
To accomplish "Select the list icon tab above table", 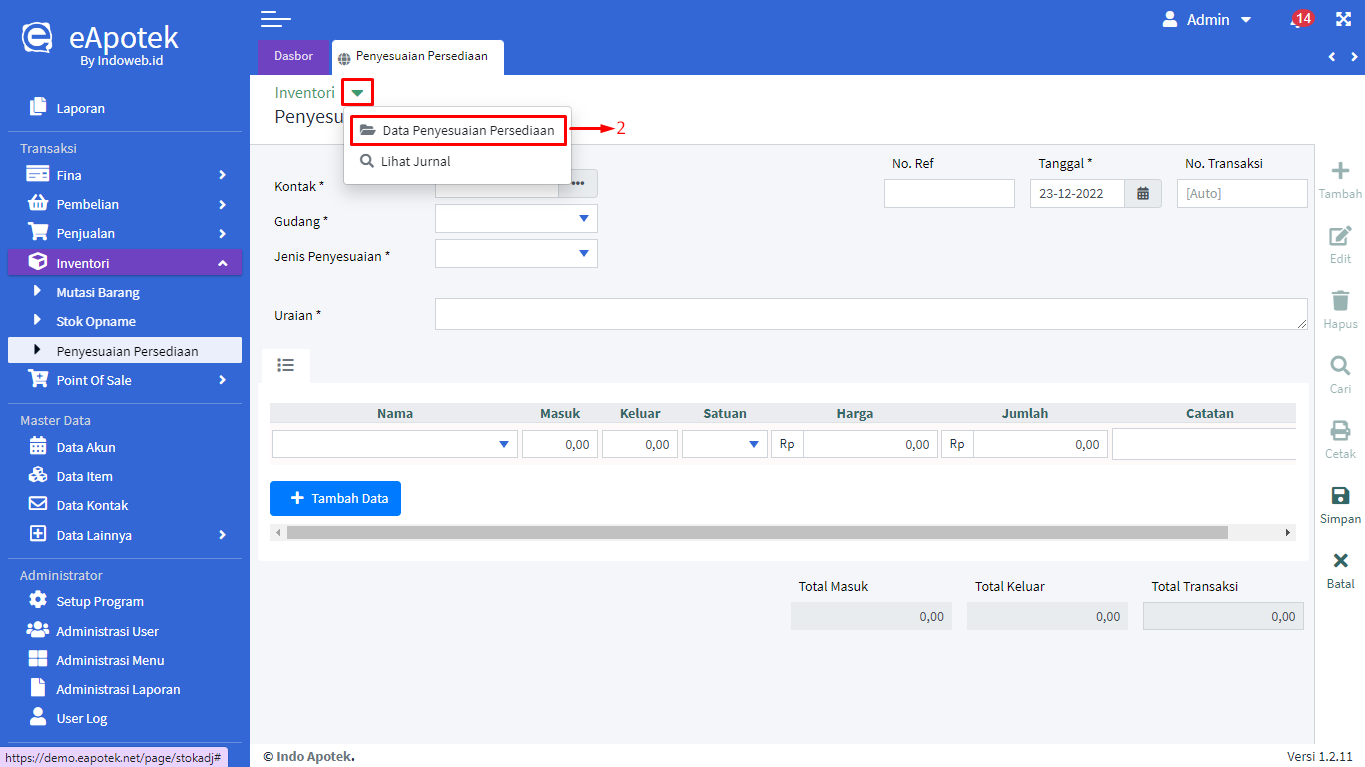I will pos(285,366).
